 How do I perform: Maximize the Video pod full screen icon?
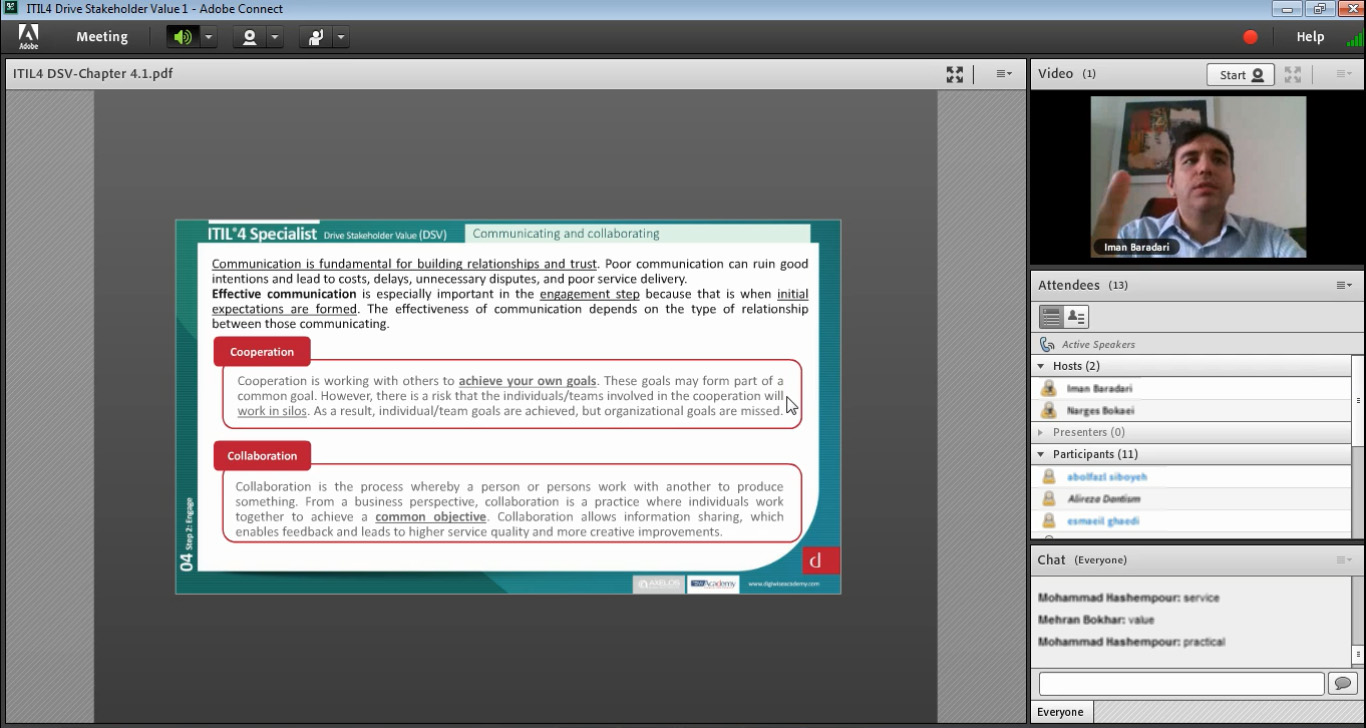coord(1293,75)
